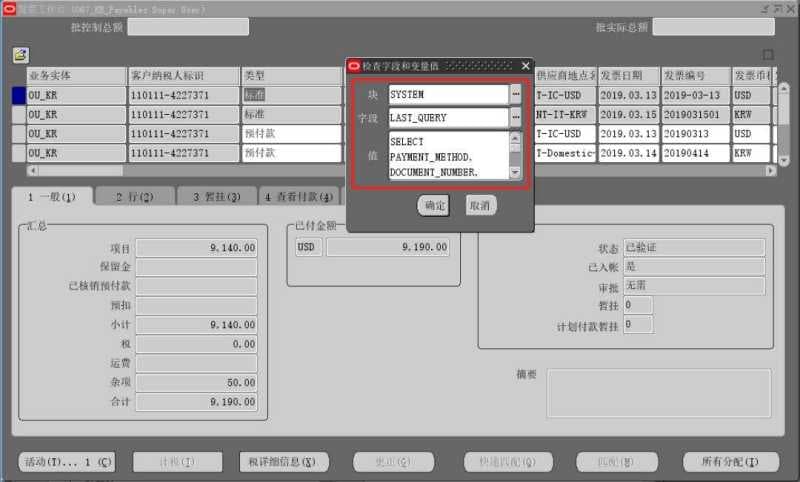Screen dimensions: 800x482
Task: Select the first row indicator for OU_KR
Action: click(19, 95)
